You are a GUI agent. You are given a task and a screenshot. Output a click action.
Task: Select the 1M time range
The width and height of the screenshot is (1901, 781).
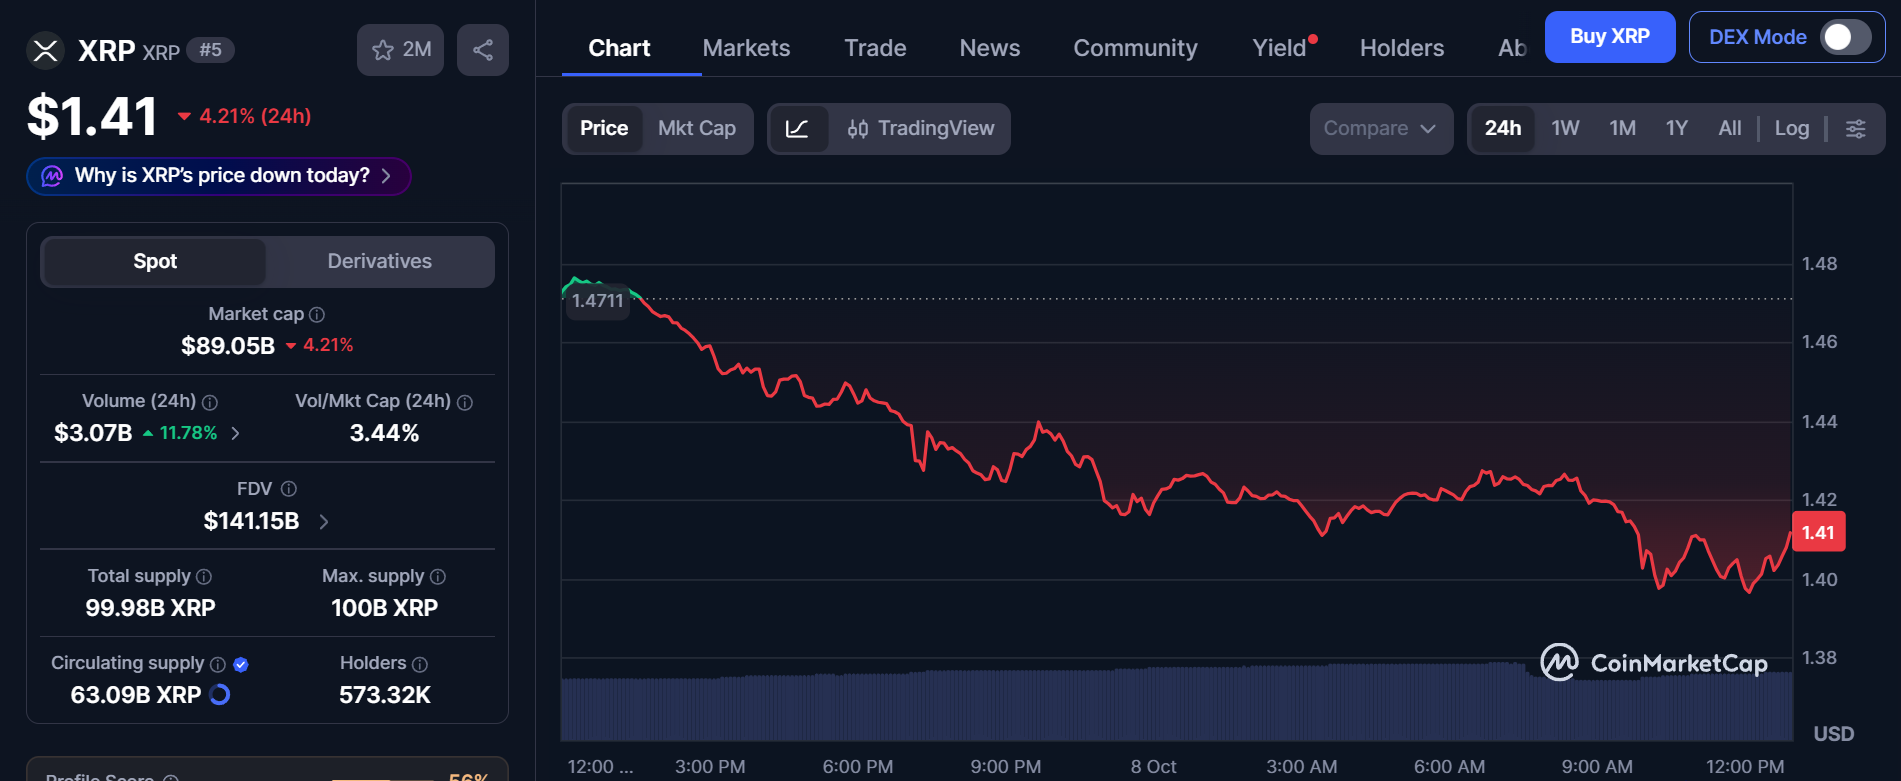pyautogui.click(x=1622, y=129)
